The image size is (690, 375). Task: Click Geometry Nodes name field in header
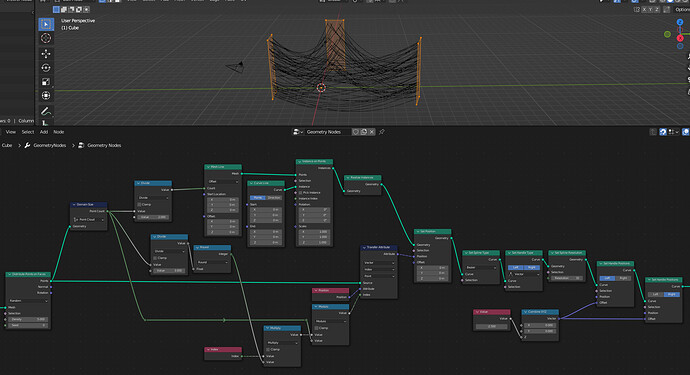click(x=328, y=132)
